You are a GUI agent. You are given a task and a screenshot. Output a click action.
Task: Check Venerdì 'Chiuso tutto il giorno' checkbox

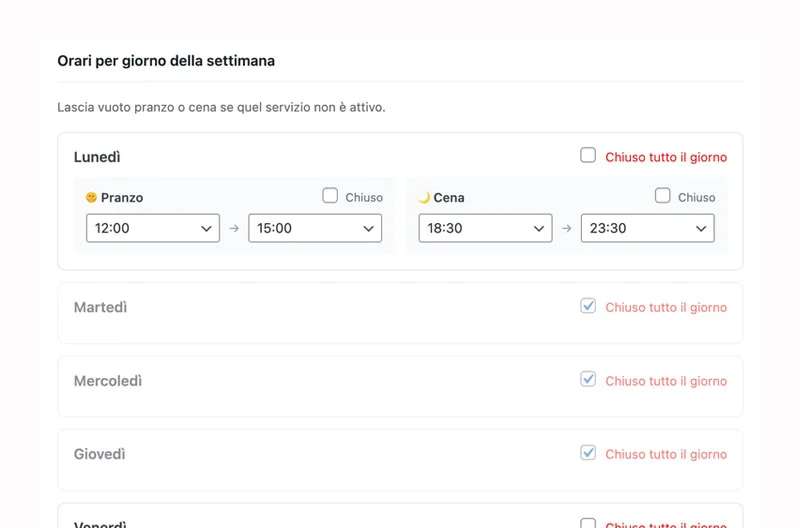[588, 523]
